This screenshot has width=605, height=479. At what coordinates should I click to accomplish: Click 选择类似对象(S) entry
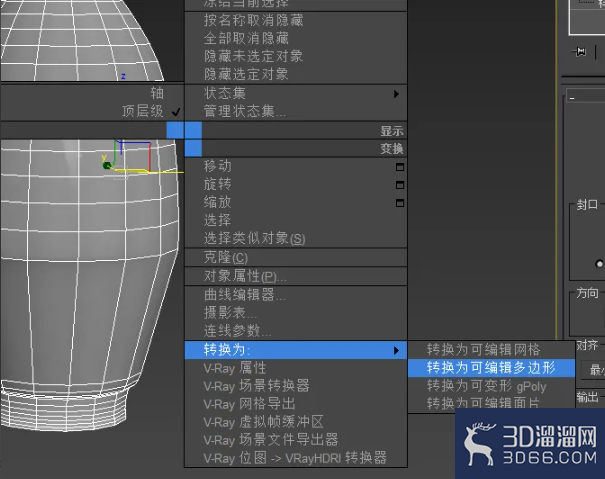point(255,238)
